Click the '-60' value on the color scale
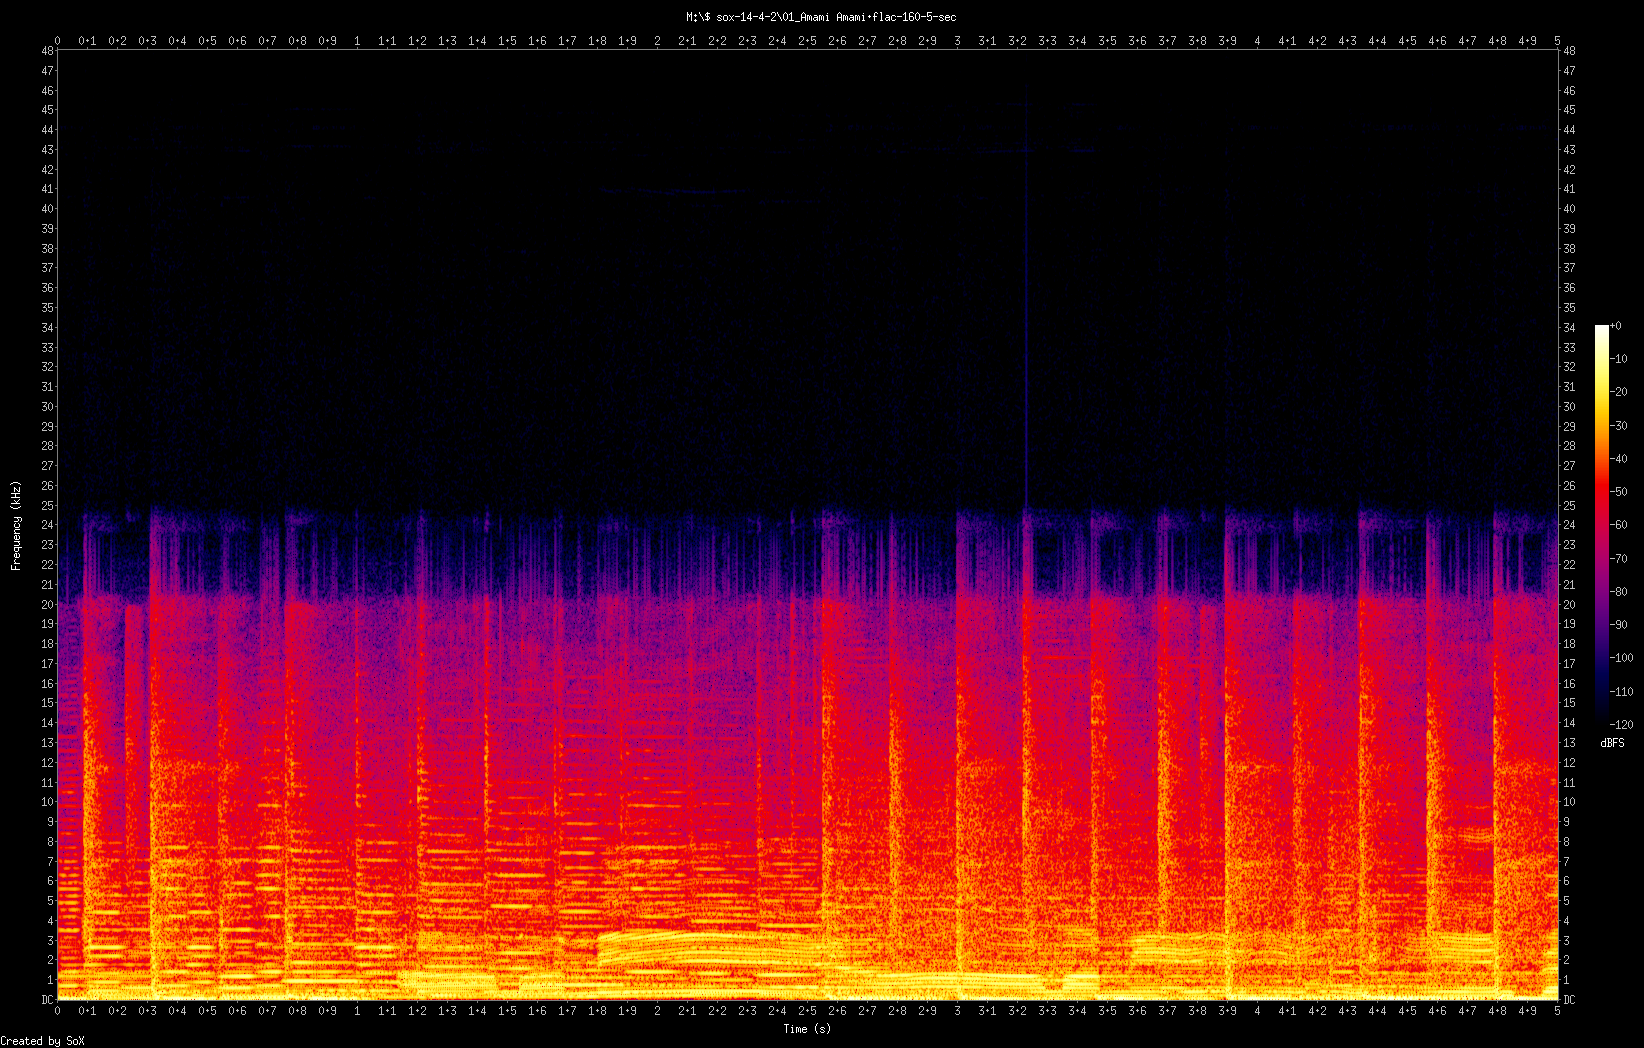This screenshot has height=1048, width=1644. point(1620,525)
